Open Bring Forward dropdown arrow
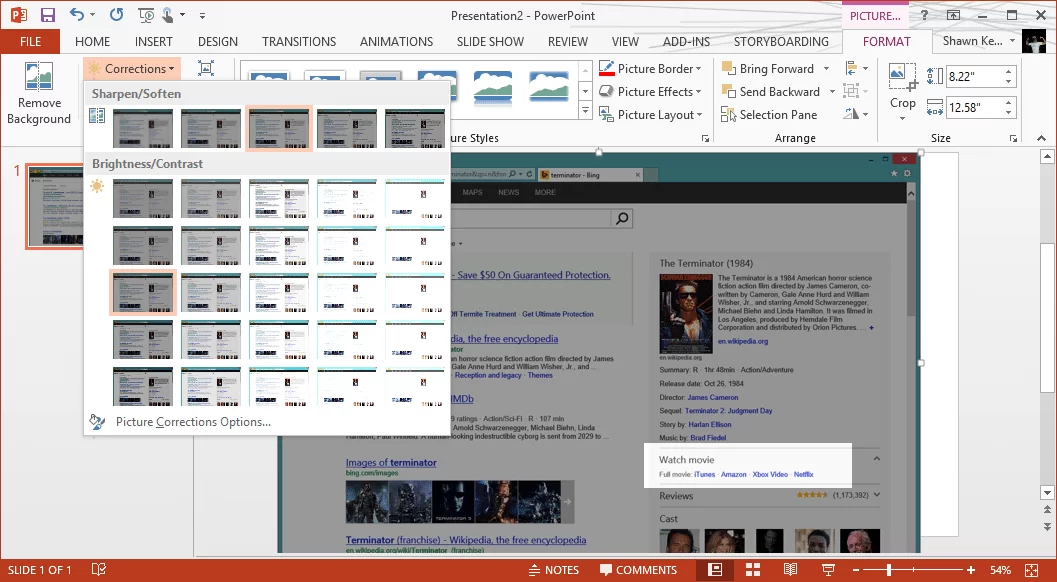Image resolution: width=1057 pixels, height=582 pixels. pos(826,68)
